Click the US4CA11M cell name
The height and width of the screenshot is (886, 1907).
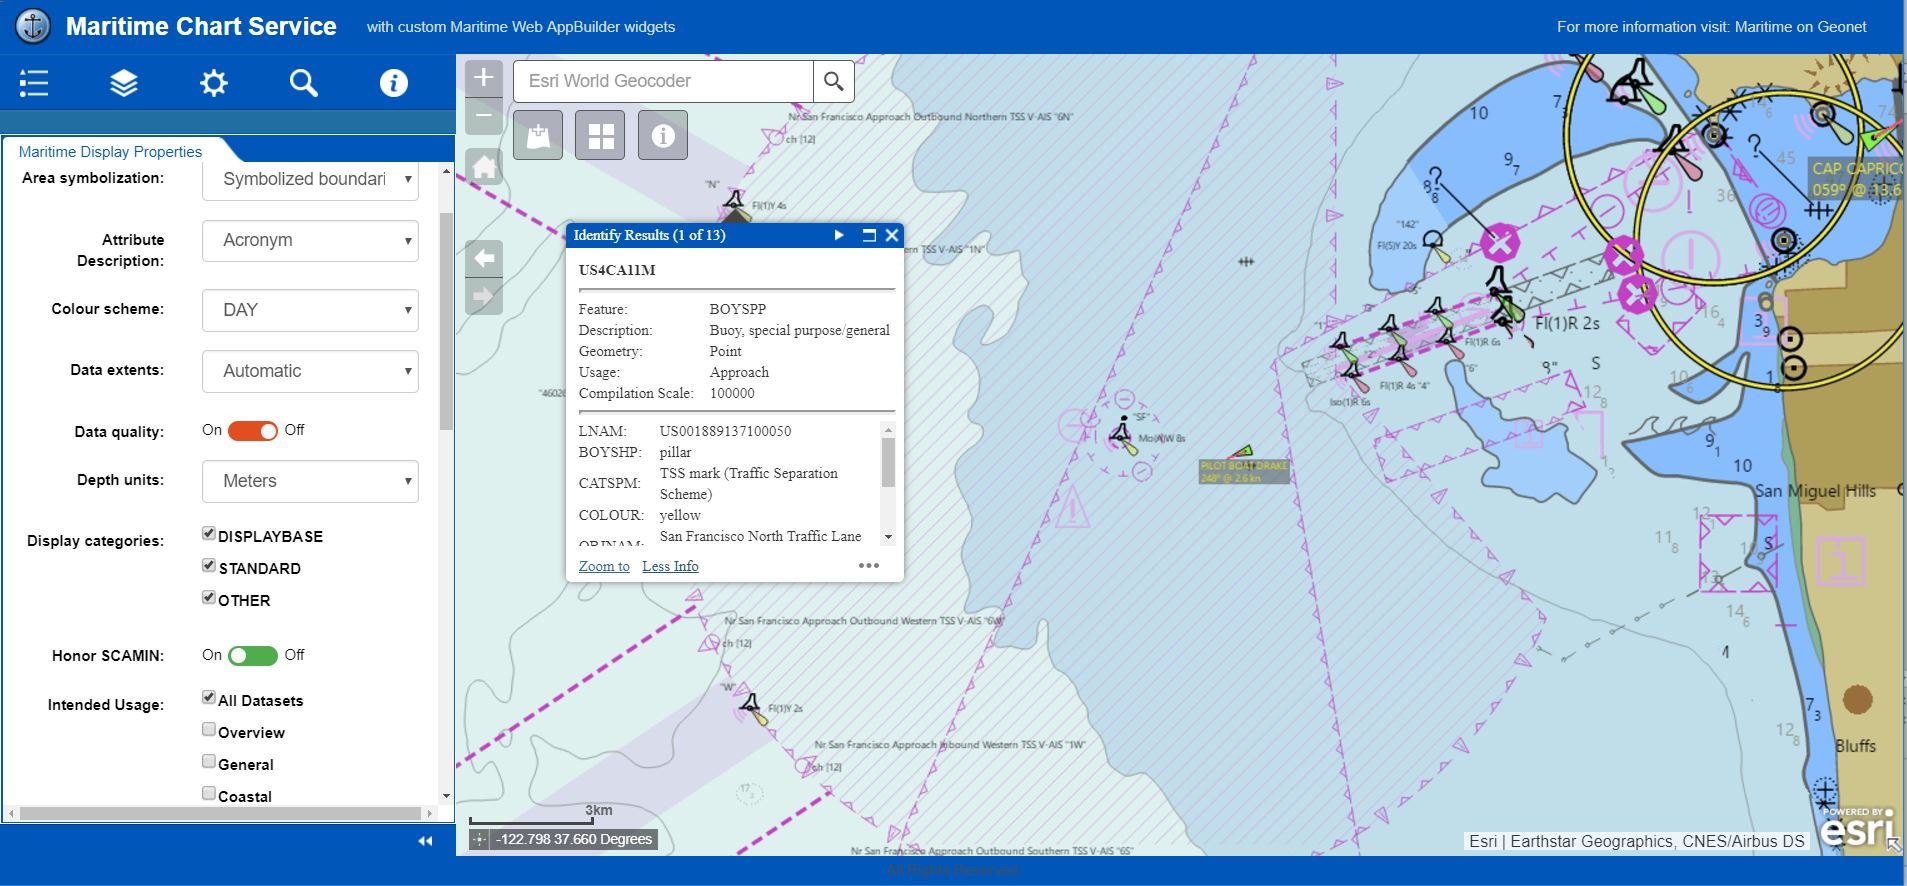(617, 270)
